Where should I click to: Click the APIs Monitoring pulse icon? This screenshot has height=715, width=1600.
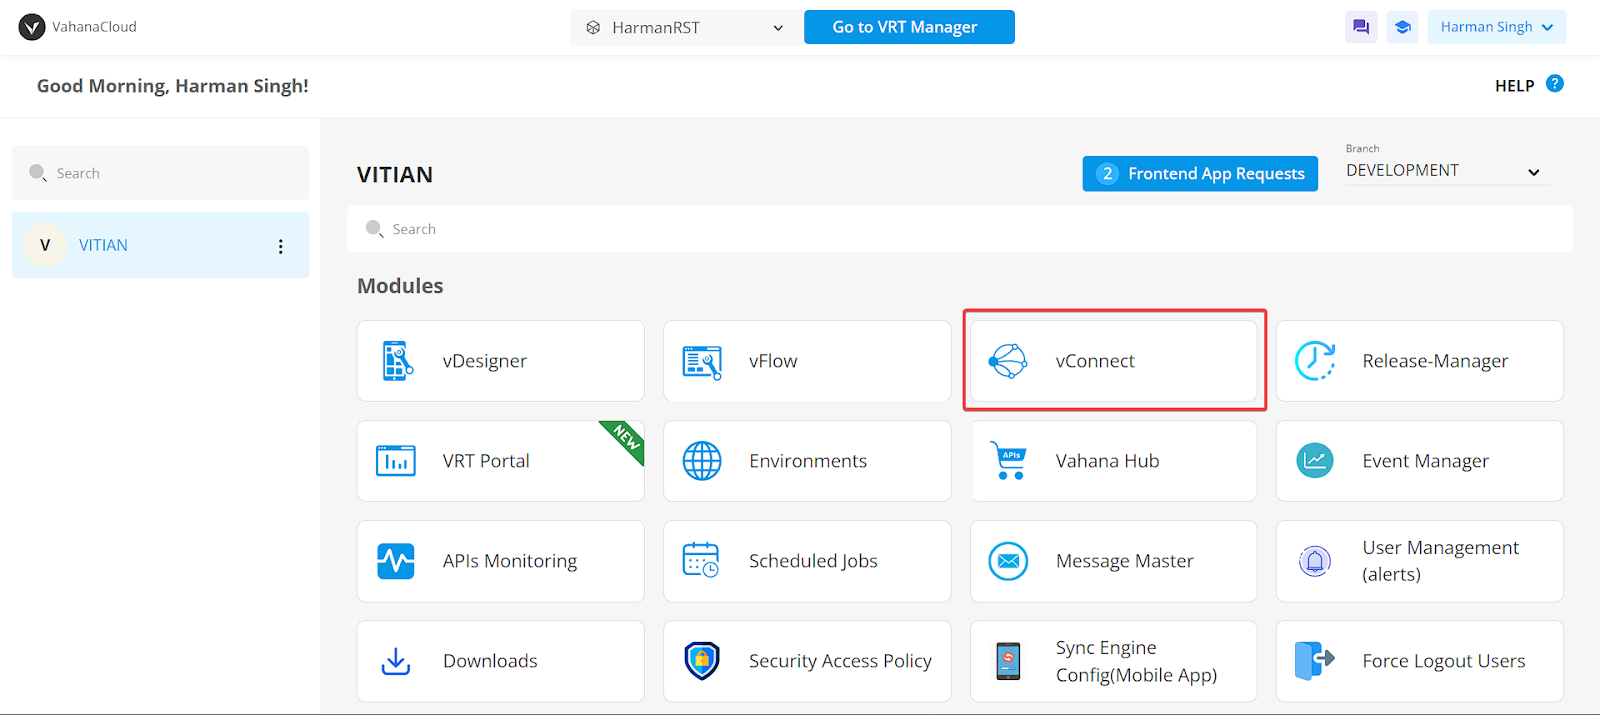tap(396, 561)
